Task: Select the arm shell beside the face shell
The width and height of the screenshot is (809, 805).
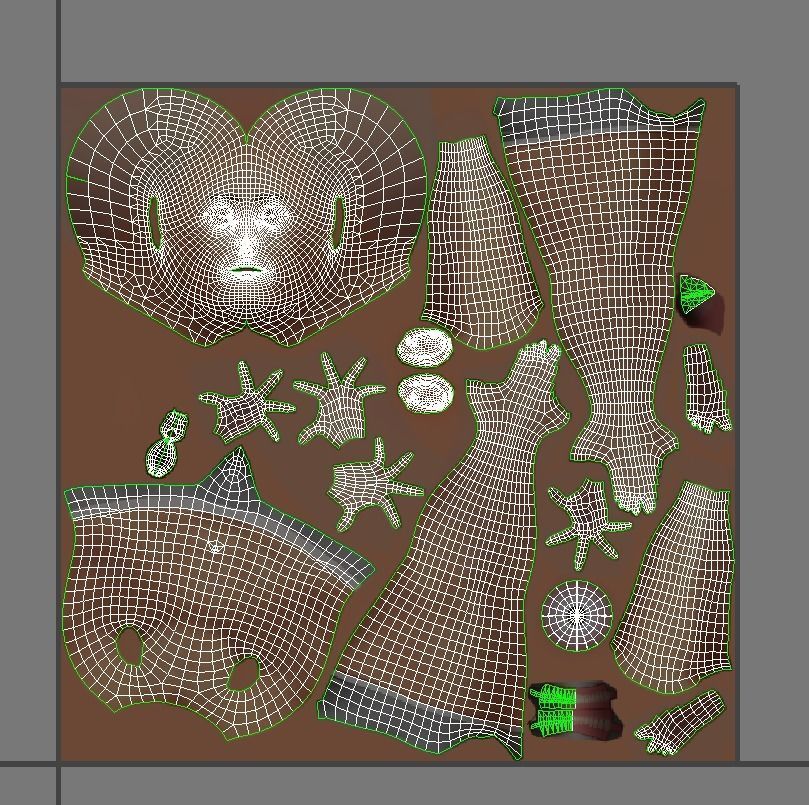Action: [480, 243]
